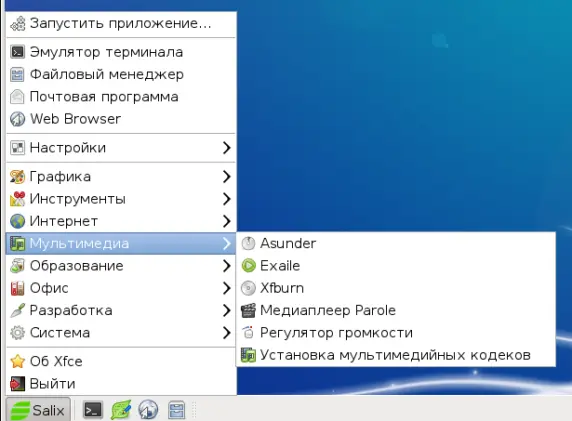The image size is (572, 421).
Task: Click the file manager icon in the menu
Action: [x=18, y=74]
